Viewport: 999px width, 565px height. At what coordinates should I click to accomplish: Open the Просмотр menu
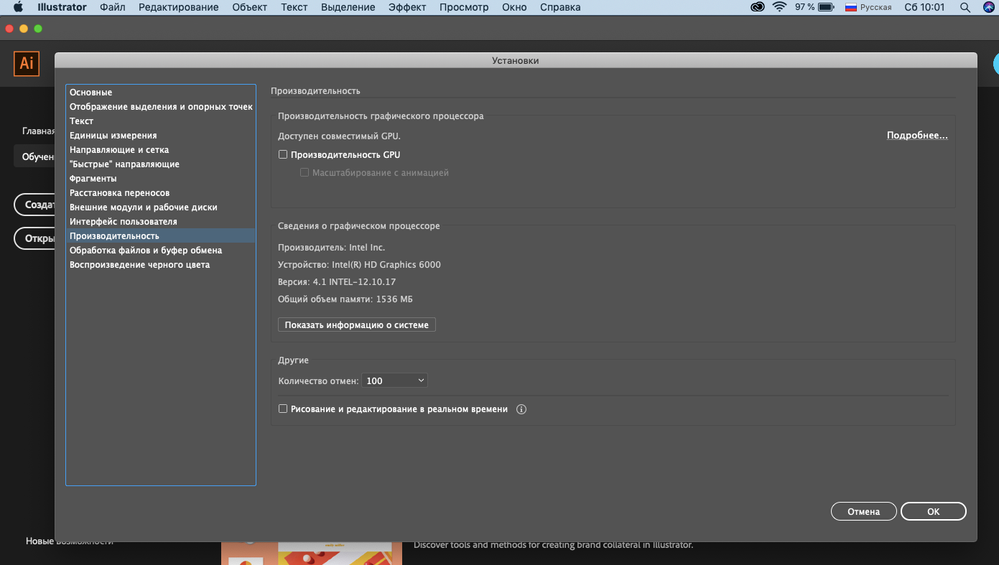click(464, 7)
